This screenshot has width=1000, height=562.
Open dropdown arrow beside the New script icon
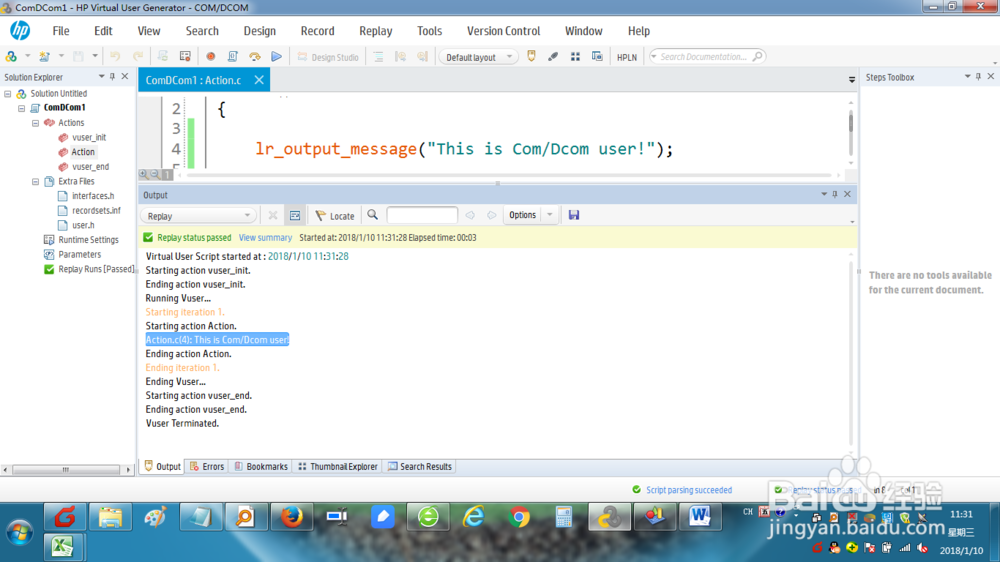click(61, 57)
